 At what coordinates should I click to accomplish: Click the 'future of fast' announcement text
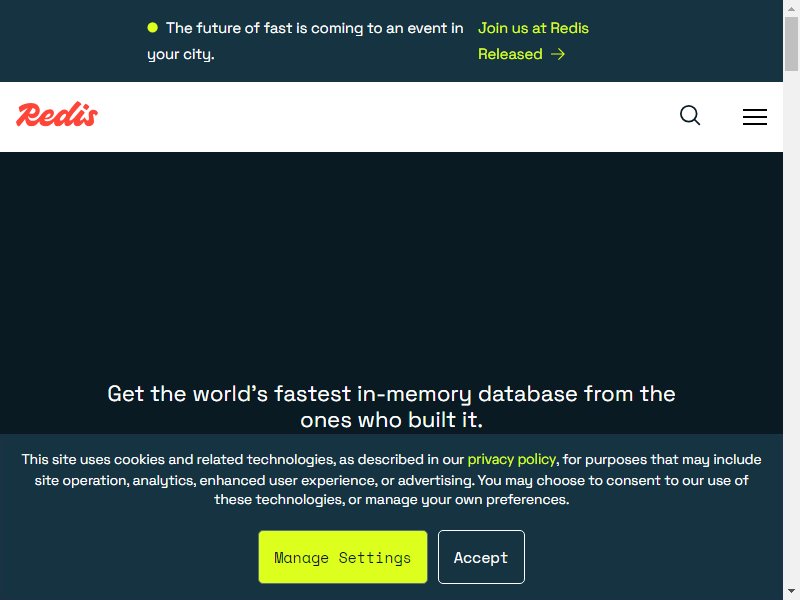pyautogui.click(x=305, y=41)
